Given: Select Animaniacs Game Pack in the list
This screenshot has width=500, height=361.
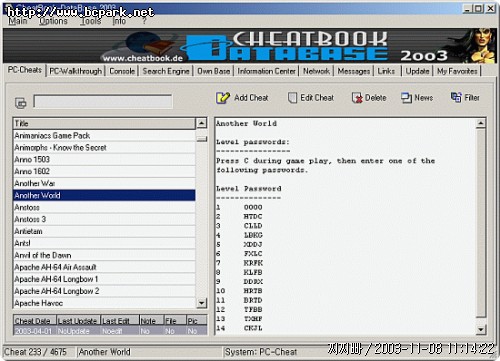Looking at the screenshot, I should 104,136.
